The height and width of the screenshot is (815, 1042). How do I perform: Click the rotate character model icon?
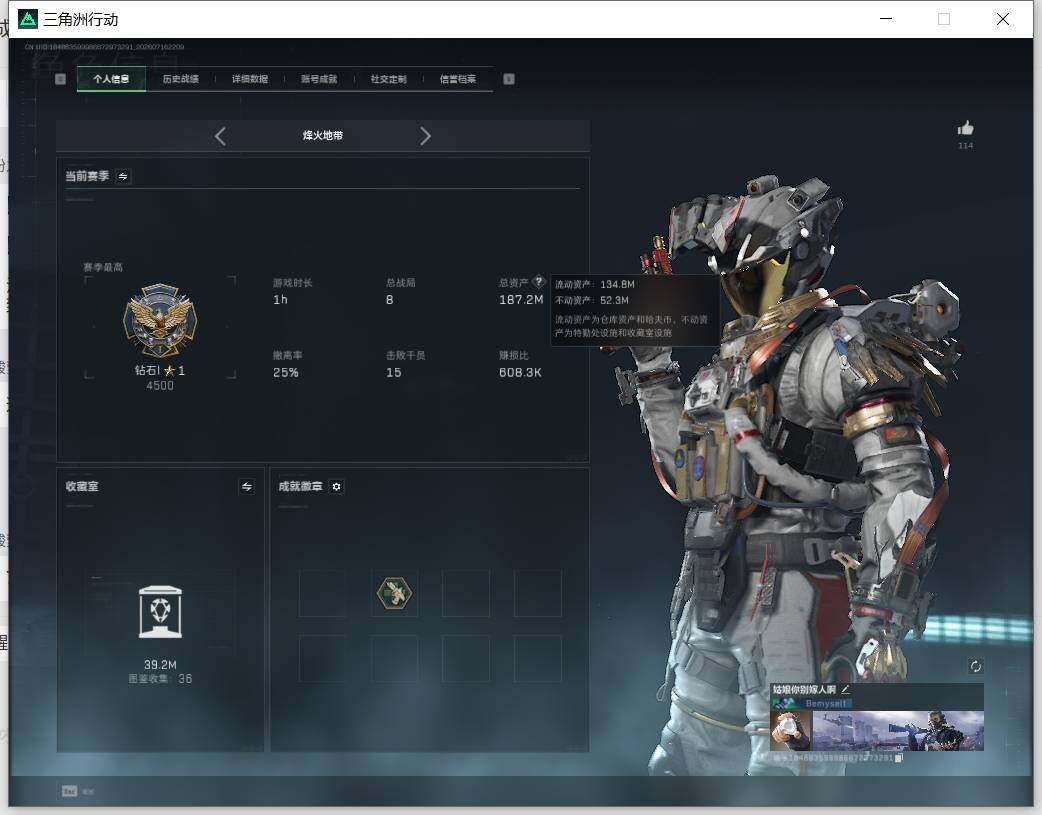[x=975, y=666]
